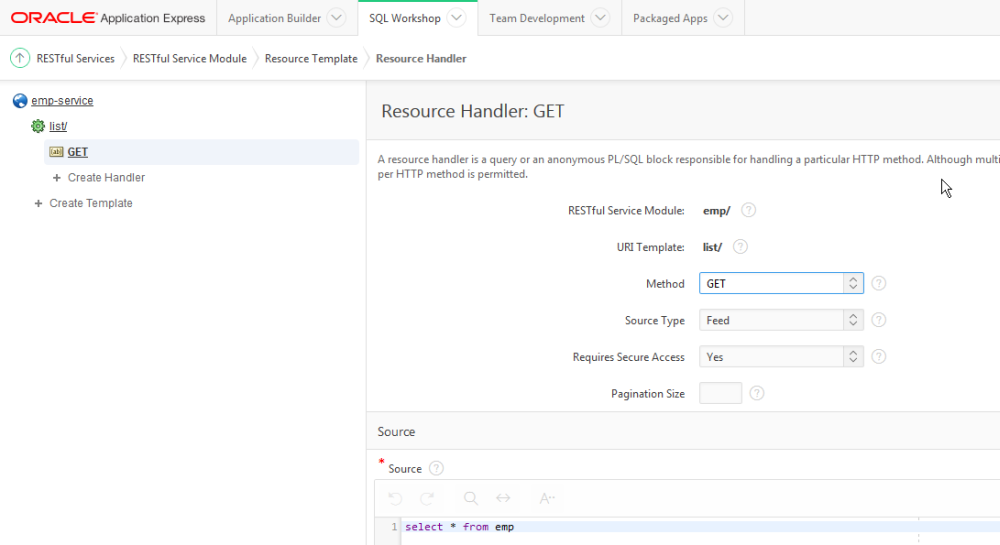This screenshot has width=1000, height=545.
Task: Click the auto-complete icon in the editor toolbar
Action: point(547,498)
